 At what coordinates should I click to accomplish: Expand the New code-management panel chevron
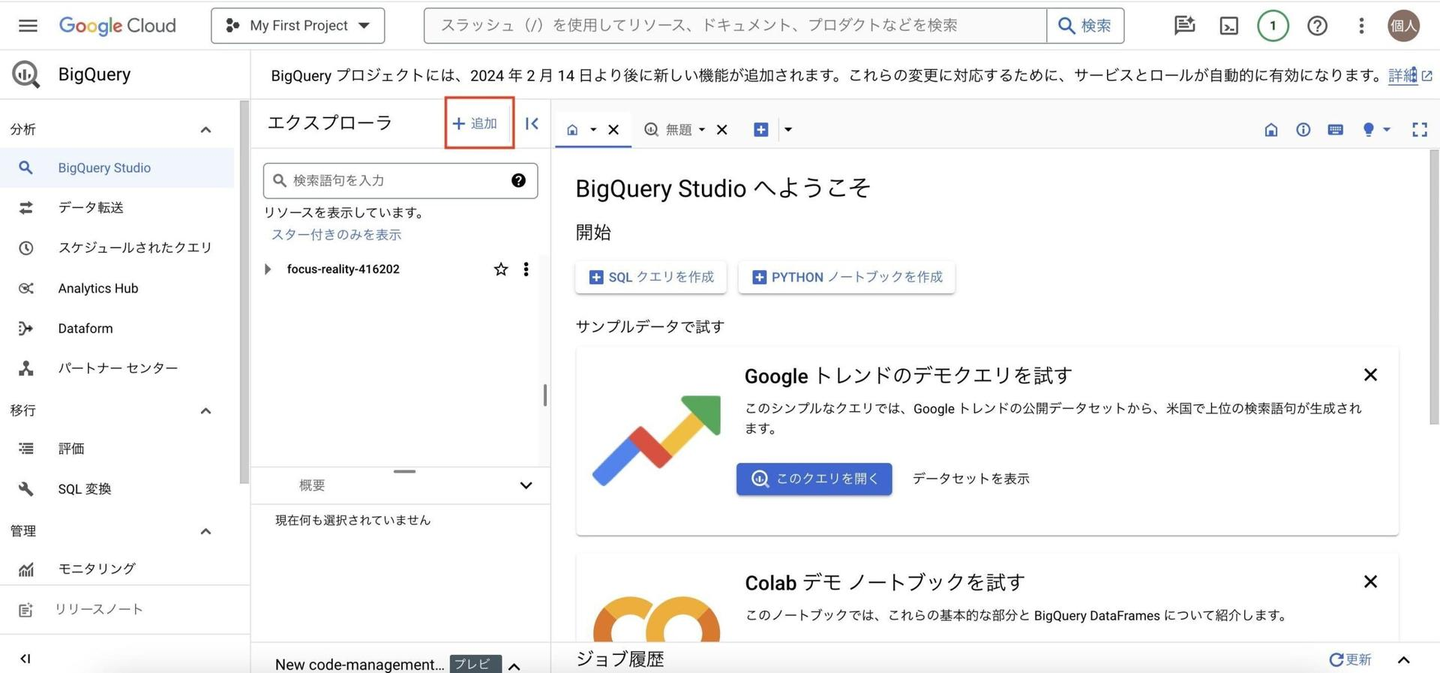[514, 666]
